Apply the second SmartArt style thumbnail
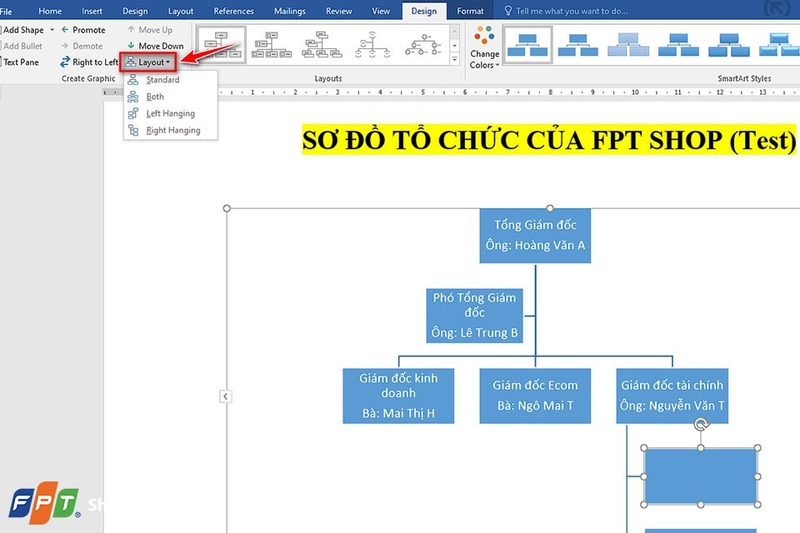The image size is (800, 533). pos(578,45)
